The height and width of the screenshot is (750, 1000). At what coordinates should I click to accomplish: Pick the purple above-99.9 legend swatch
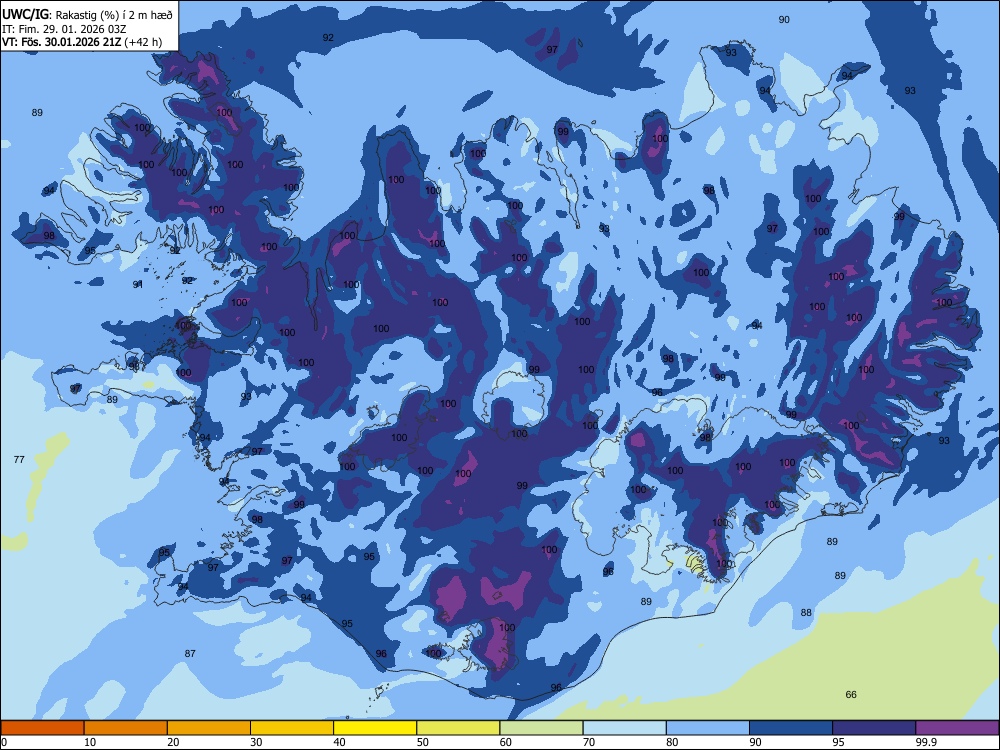point(957,728)
